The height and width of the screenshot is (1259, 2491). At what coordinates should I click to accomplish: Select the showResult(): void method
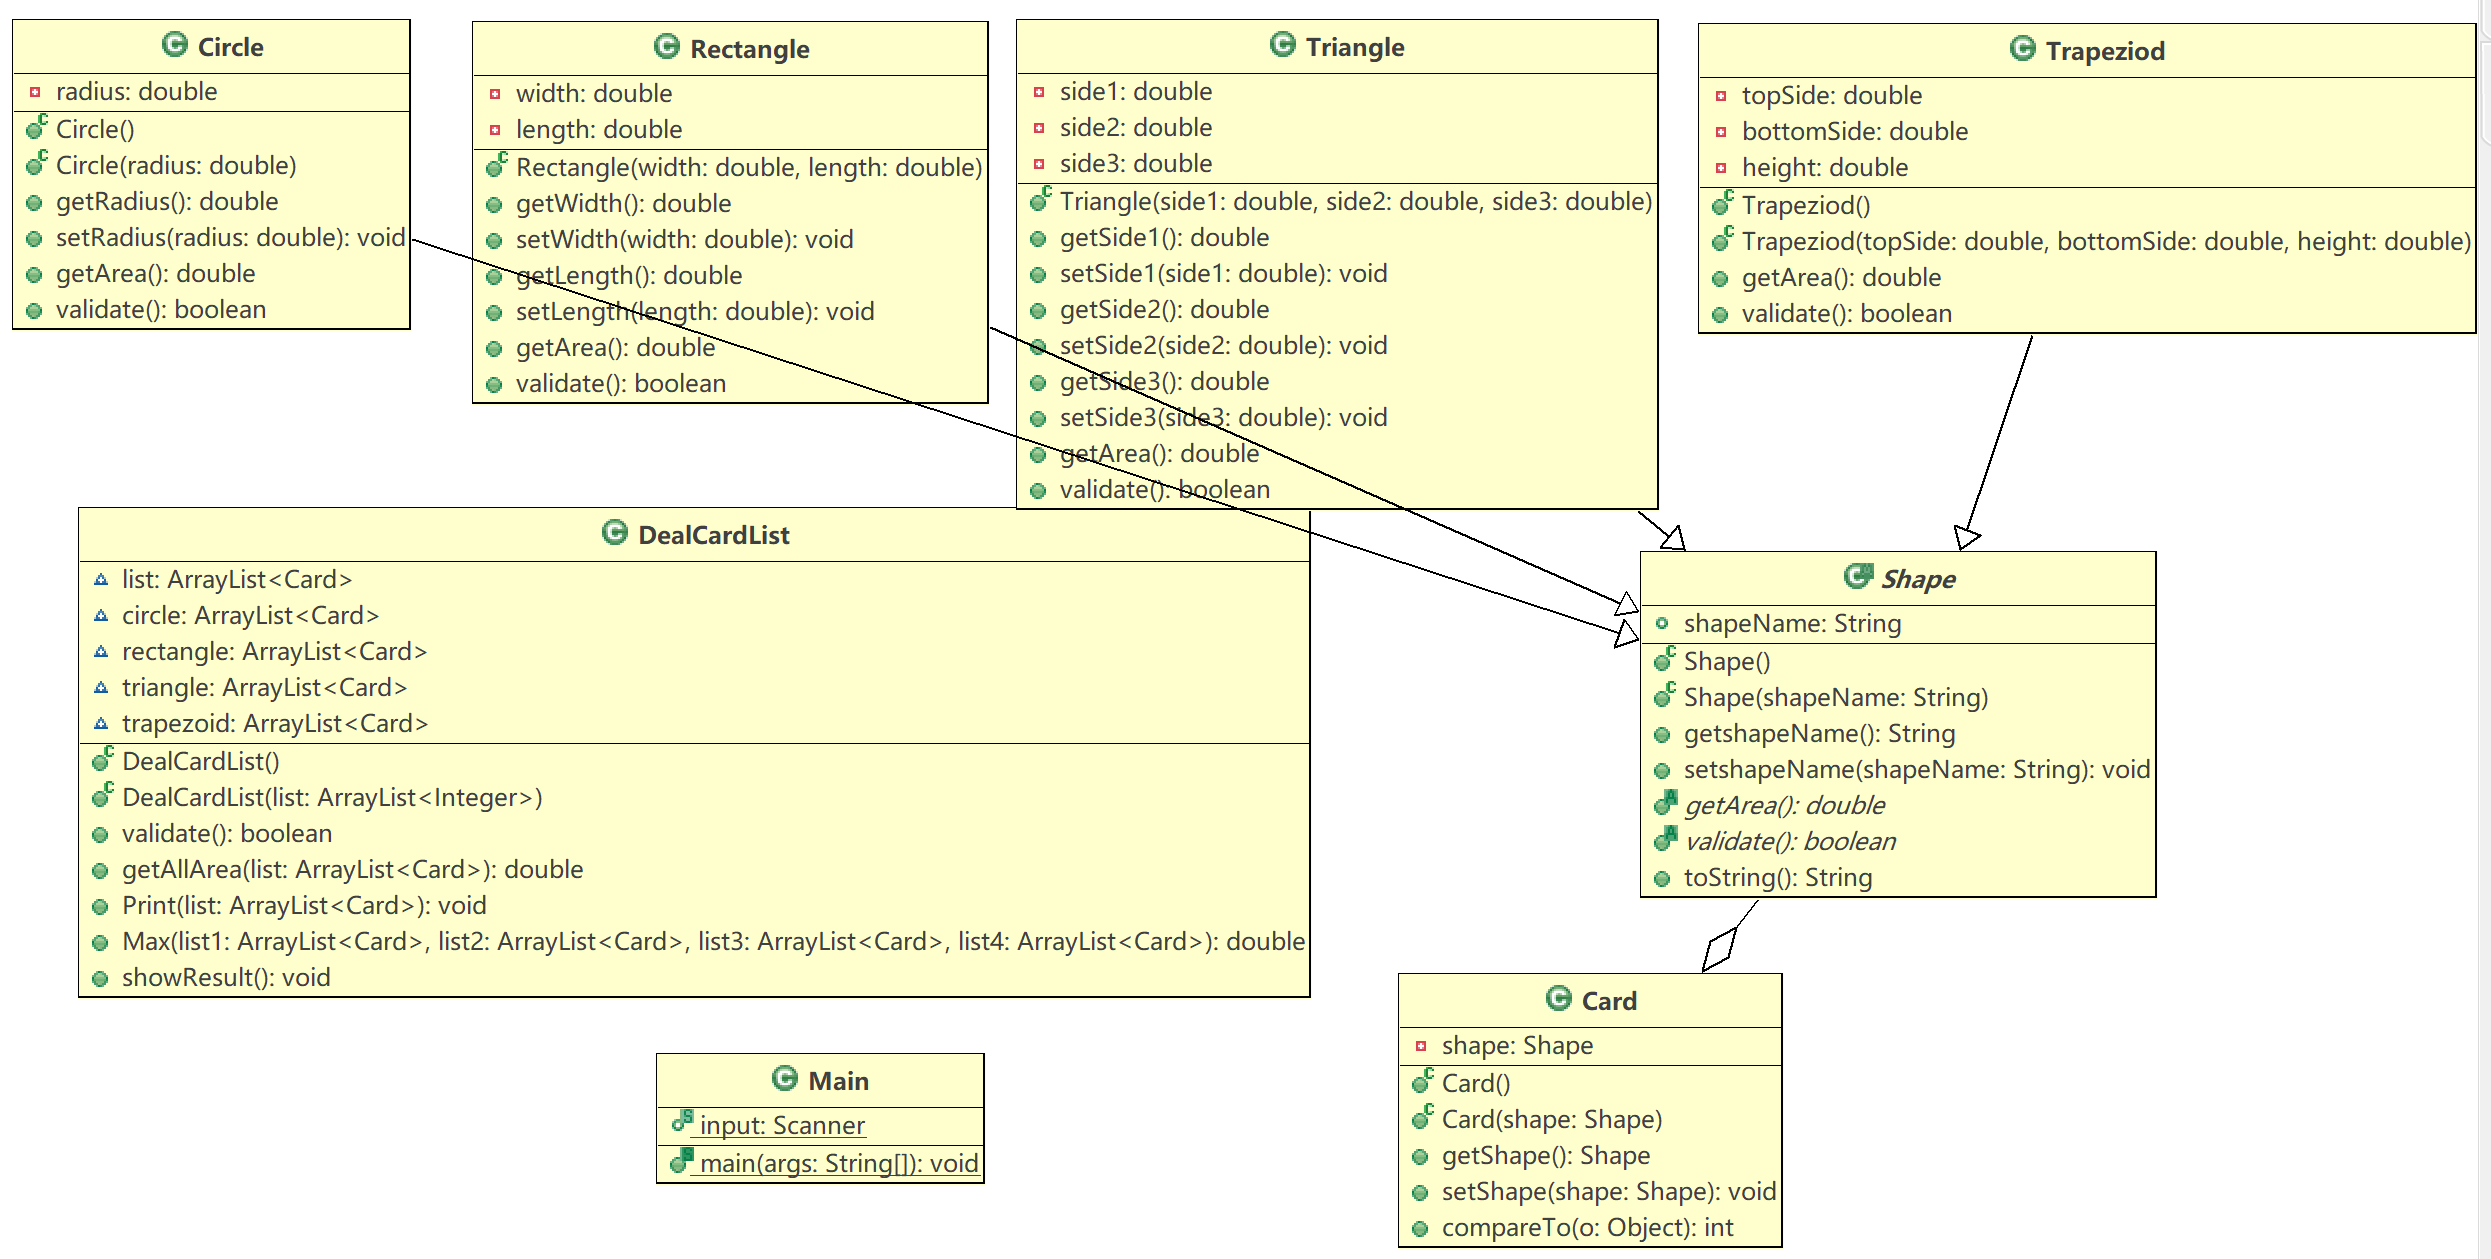226,978
